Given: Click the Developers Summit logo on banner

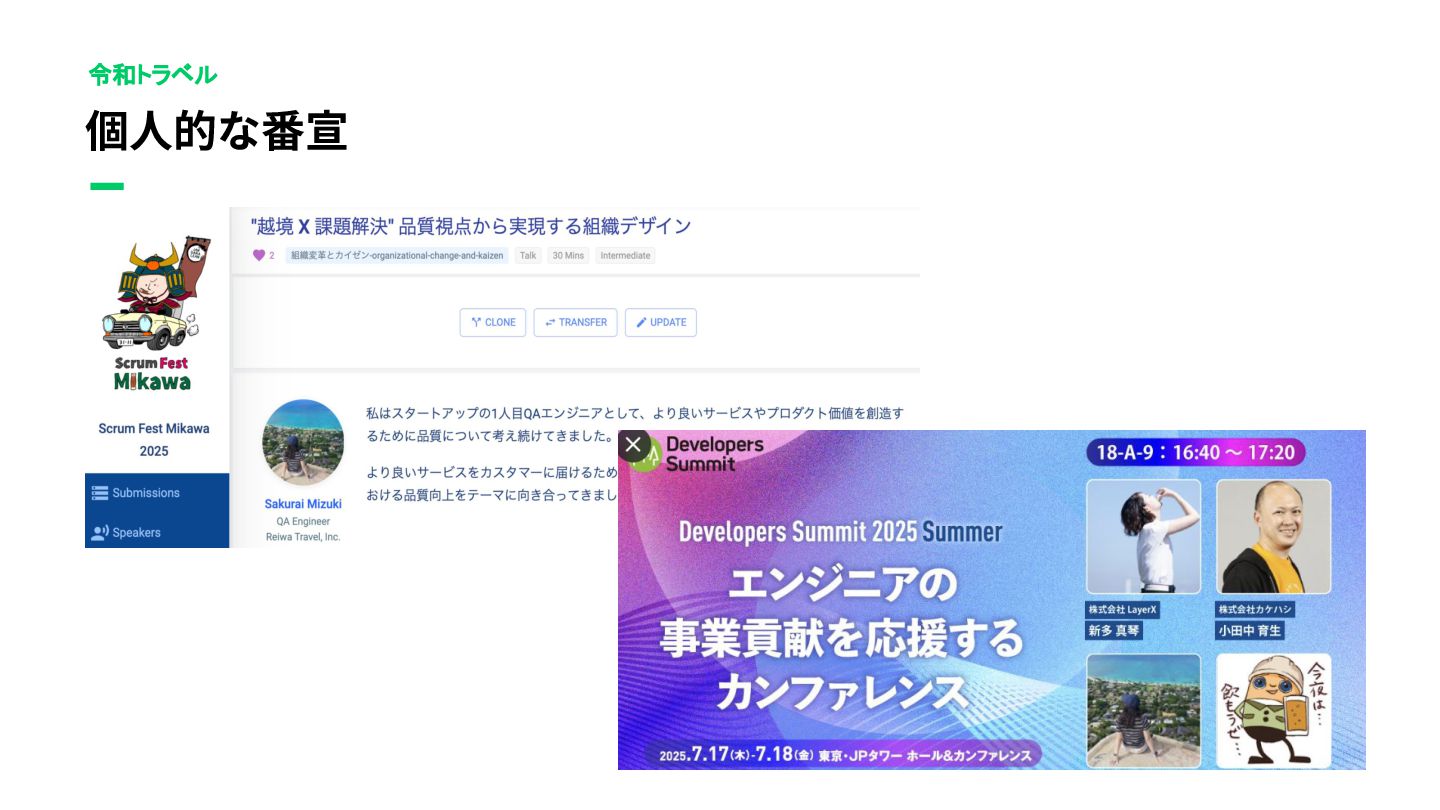Looking at the screenshot, I should 698,454.
